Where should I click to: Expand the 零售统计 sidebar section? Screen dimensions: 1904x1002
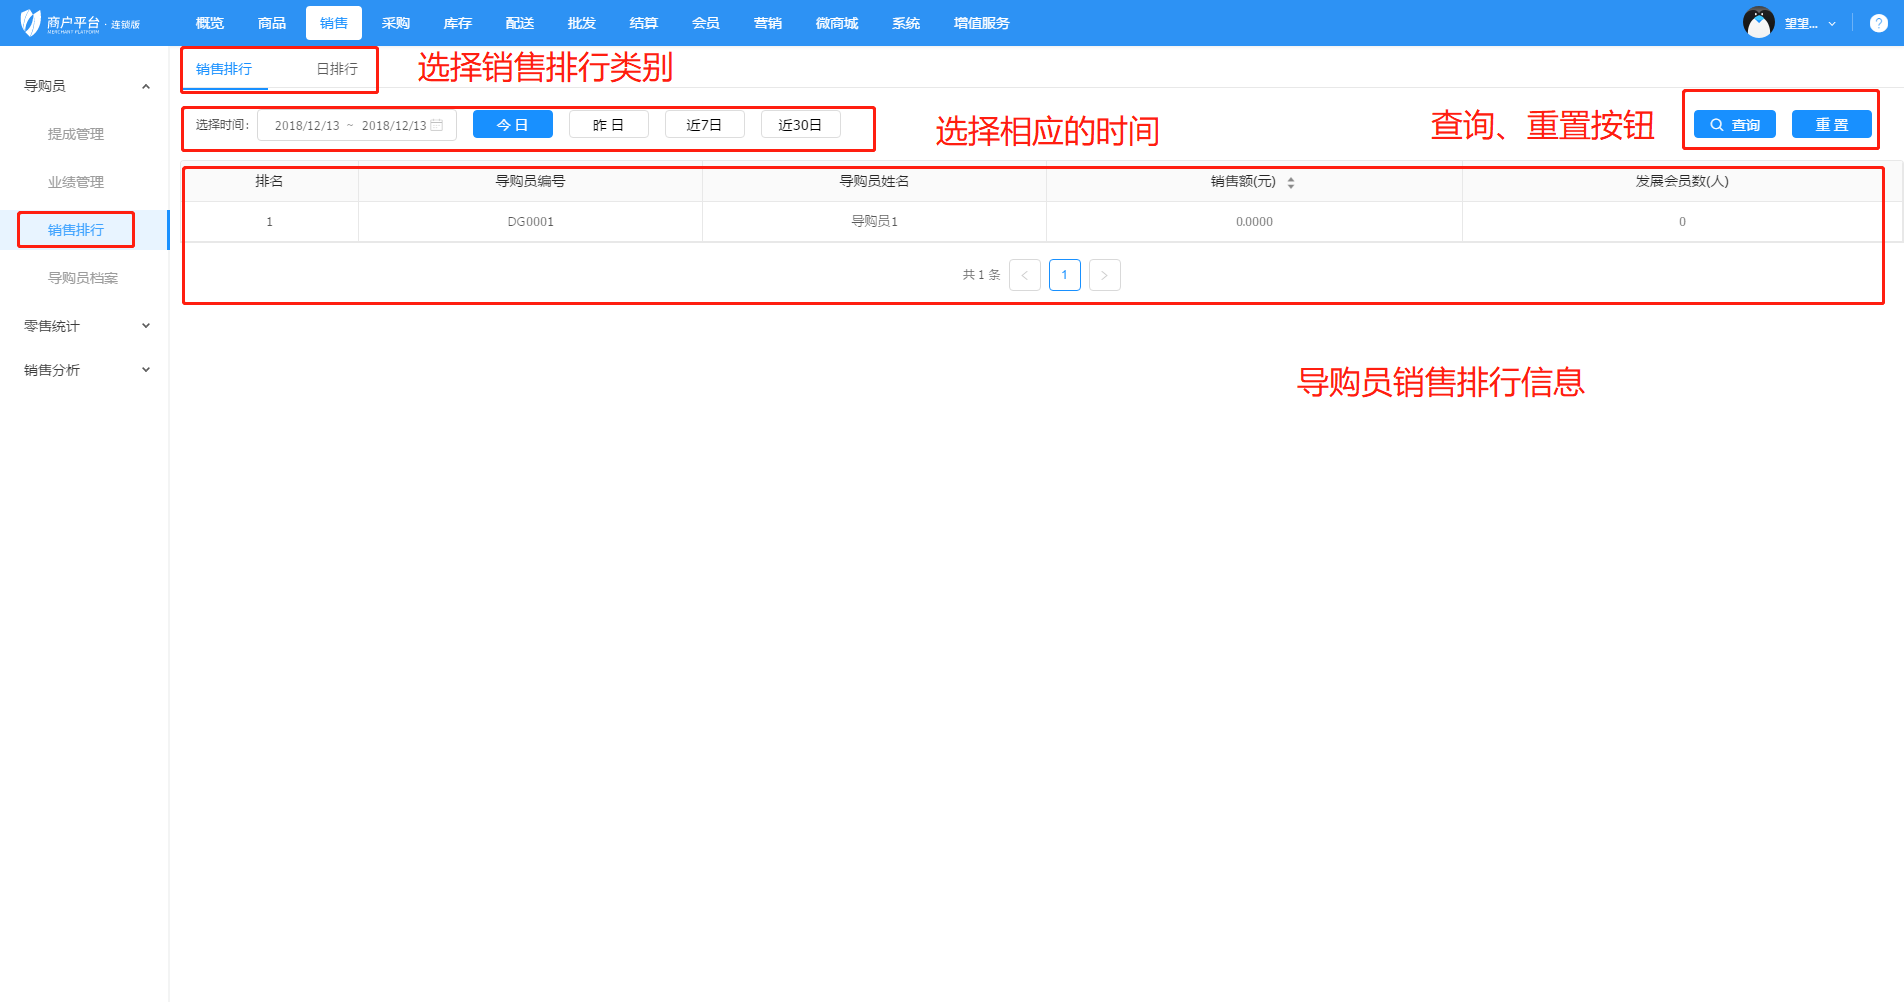146,326
